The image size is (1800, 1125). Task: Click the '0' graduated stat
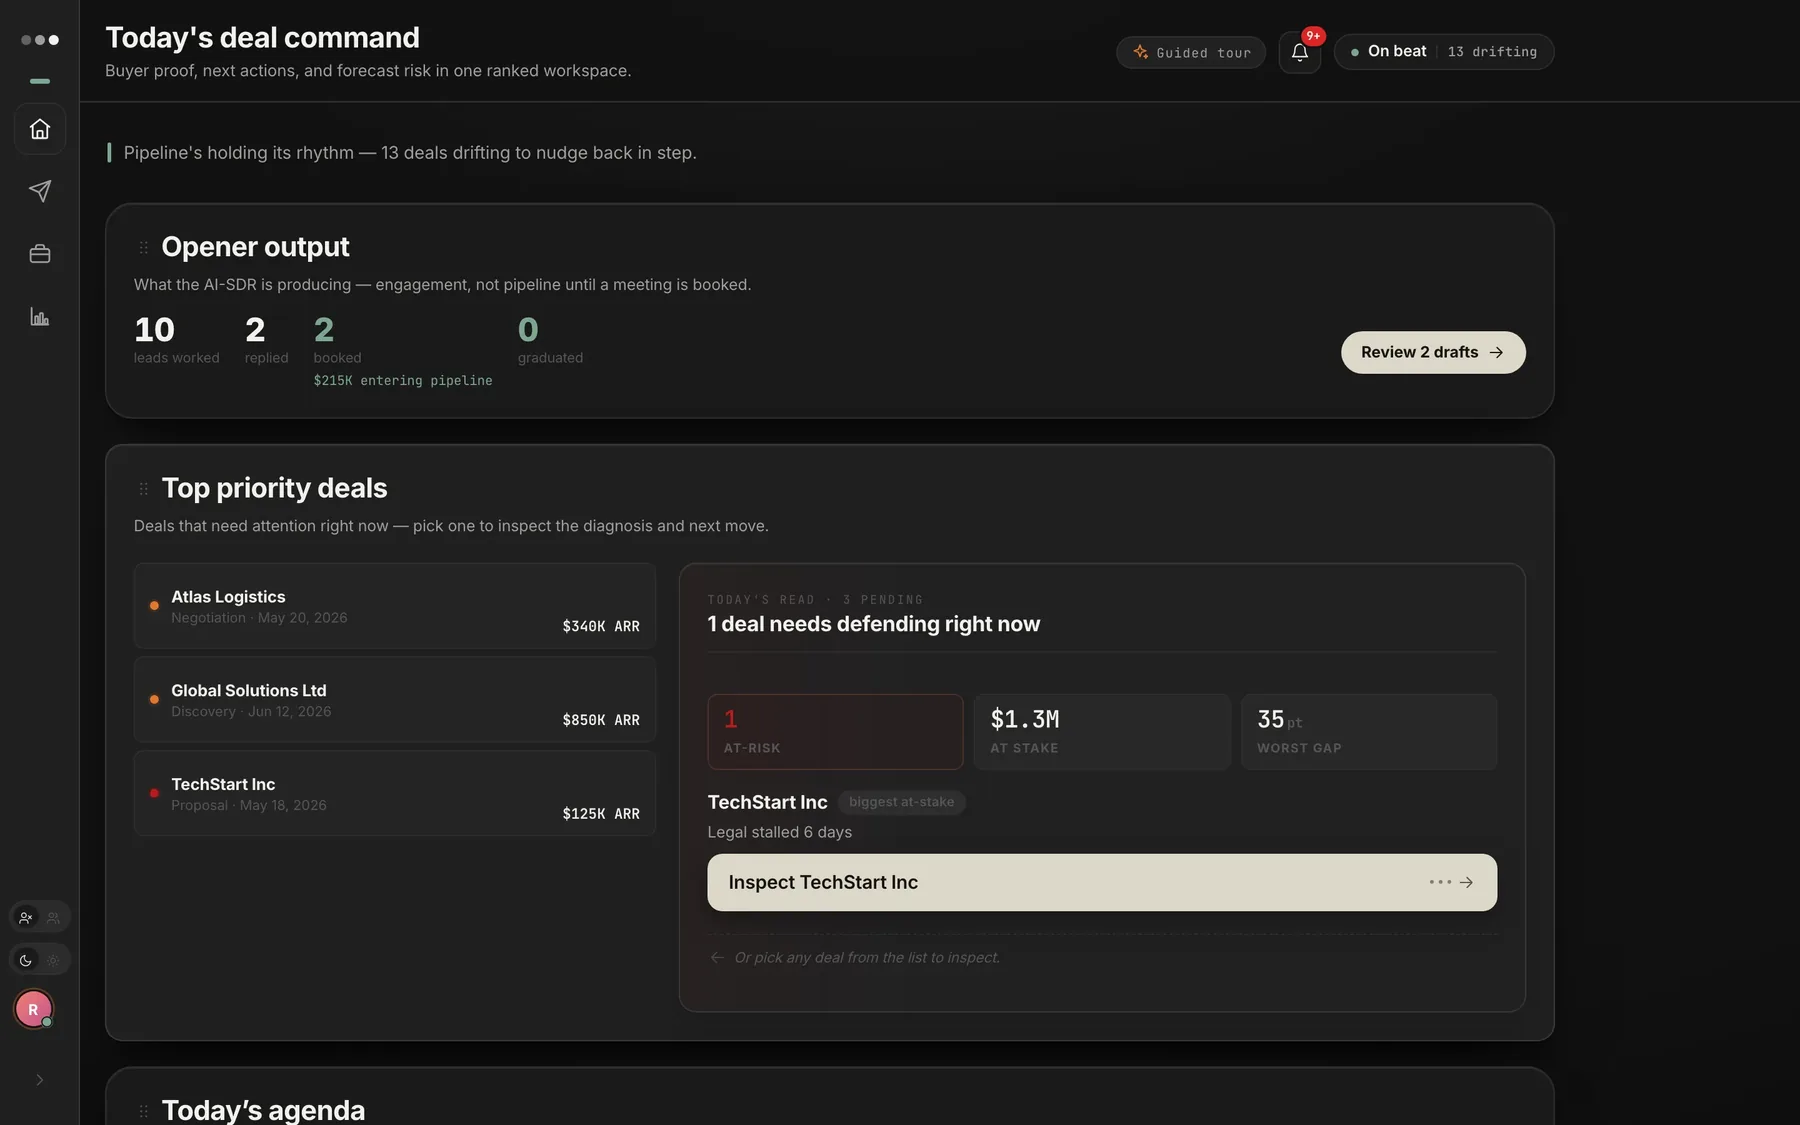tap(550, 340)
